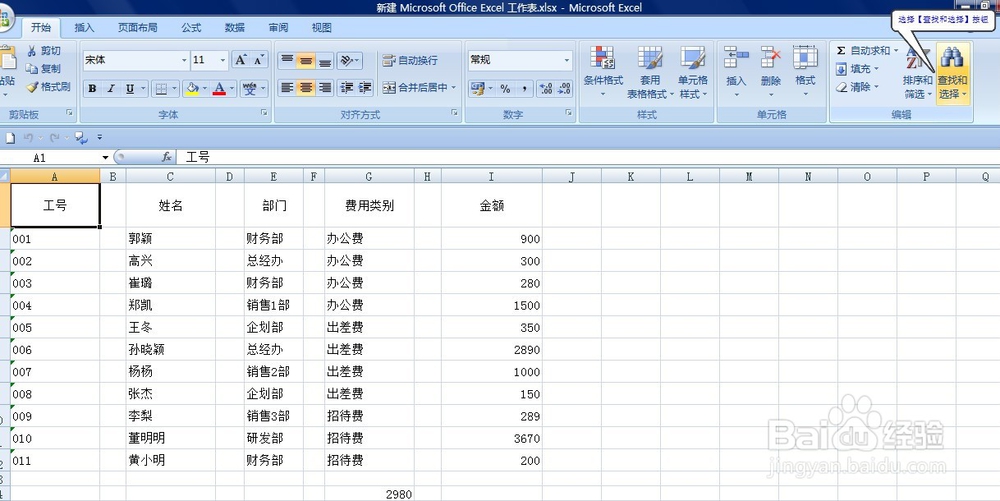
Task: Toggle middle vertical alignment
Action: [306, 60]
